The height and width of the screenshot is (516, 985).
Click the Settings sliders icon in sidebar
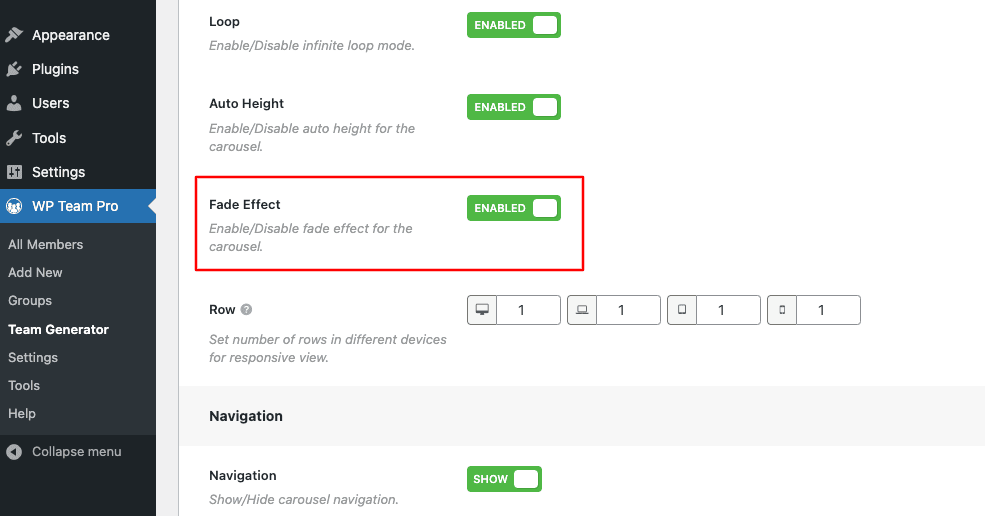(x=14, y=172)
